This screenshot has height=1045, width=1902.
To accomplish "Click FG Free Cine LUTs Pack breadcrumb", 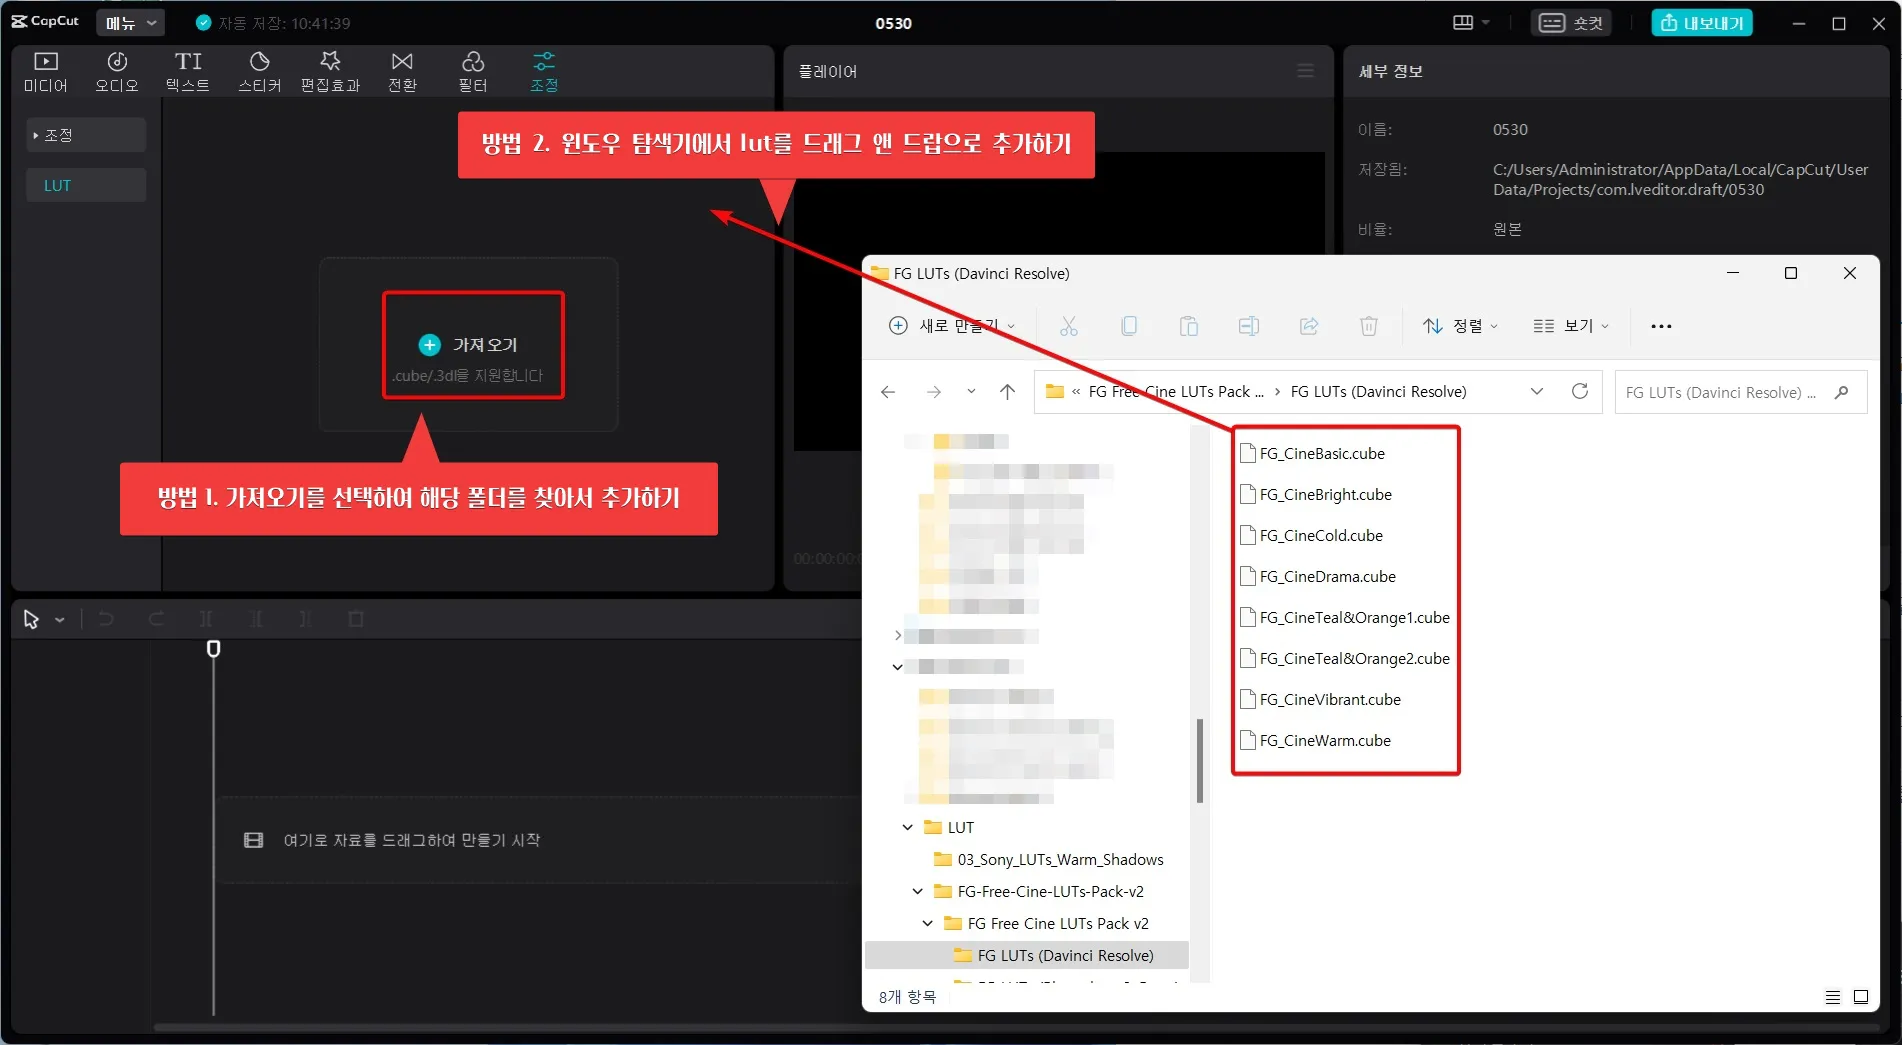I will tap(1176, 392).
